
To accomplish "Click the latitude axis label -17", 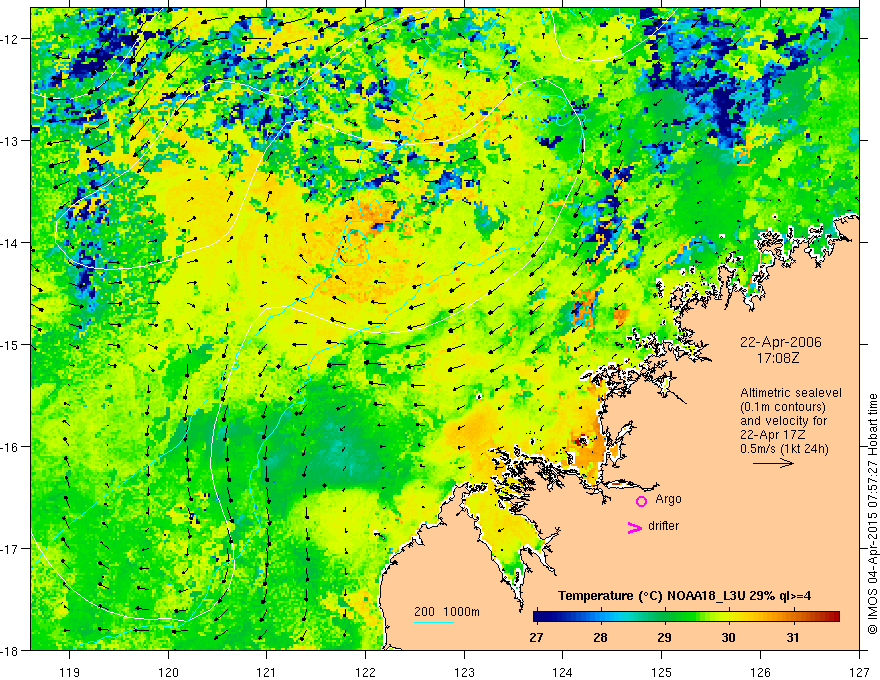I will (11, 549).
